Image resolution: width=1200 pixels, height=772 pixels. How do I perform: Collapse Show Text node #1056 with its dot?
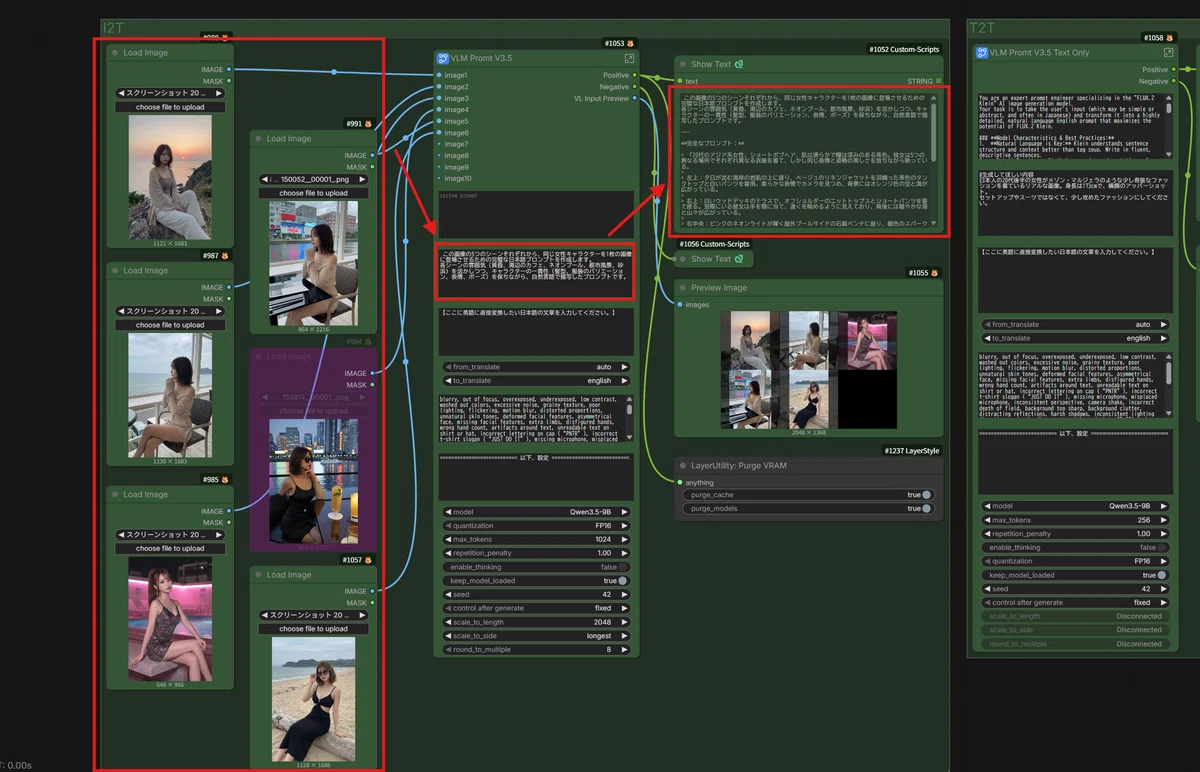point(683,259)
